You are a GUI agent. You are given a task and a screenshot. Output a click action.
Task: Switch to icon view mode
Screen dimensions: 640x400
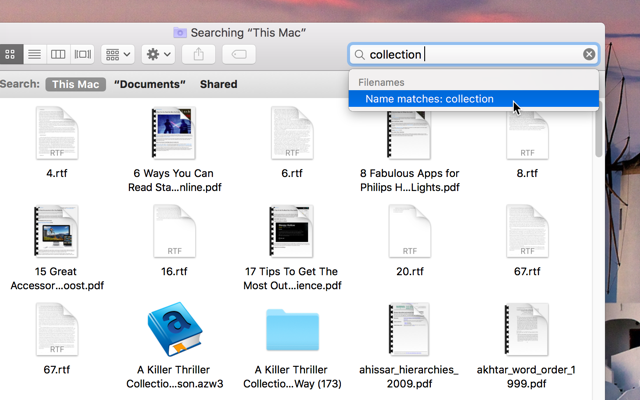(10, 54)
